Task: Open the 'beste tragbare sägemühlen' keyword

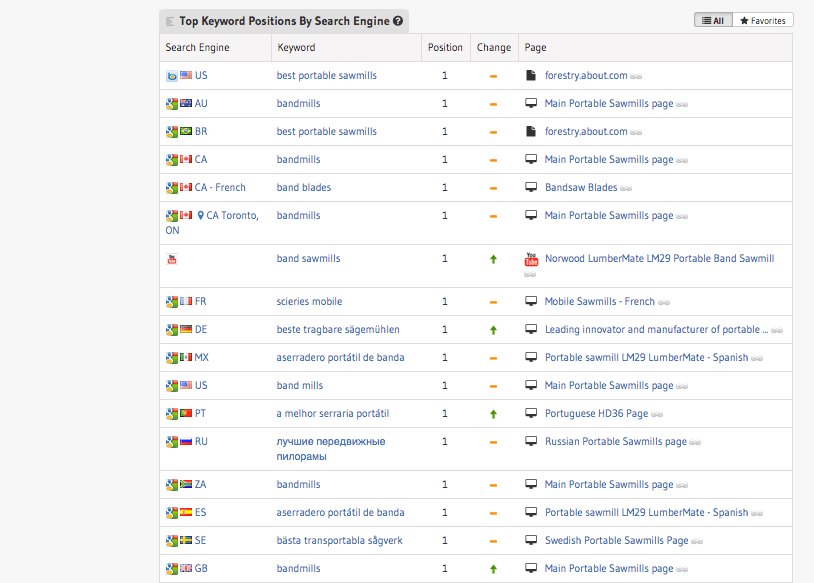Action: (x=338, y=330)
